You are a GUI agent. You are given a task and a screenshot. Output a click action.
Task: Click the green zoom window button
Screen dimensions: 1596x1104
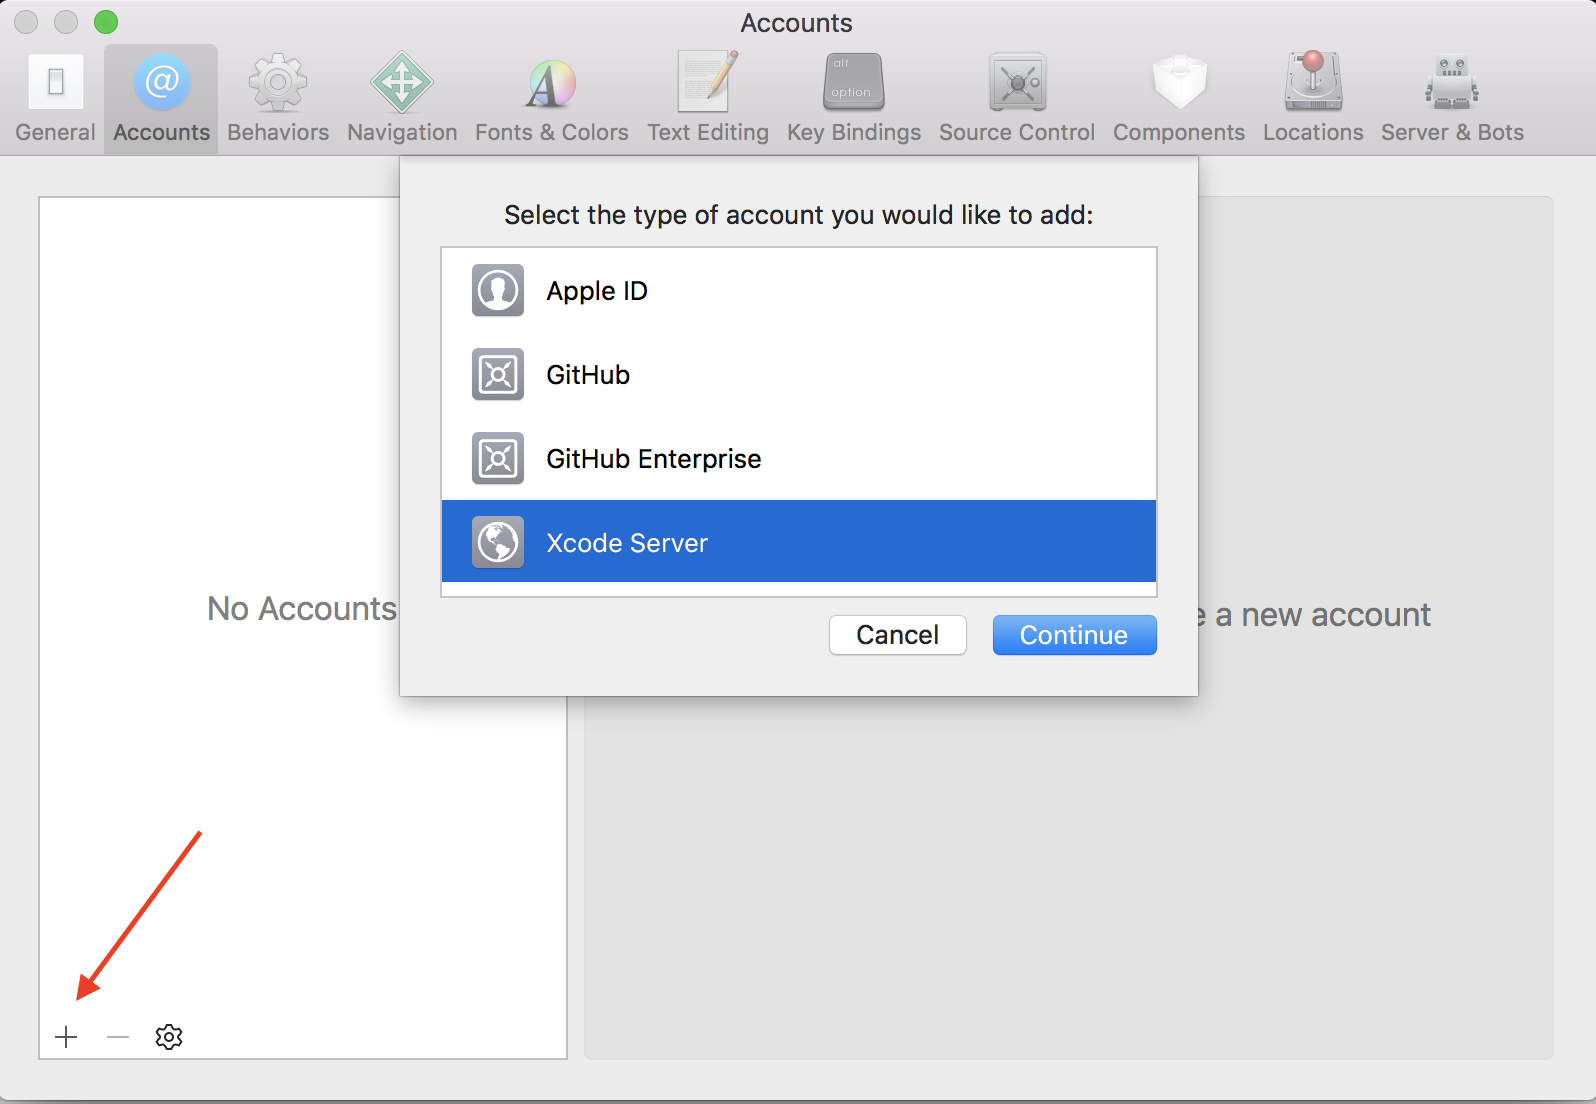pyautogui.click(x=106, y=22)
